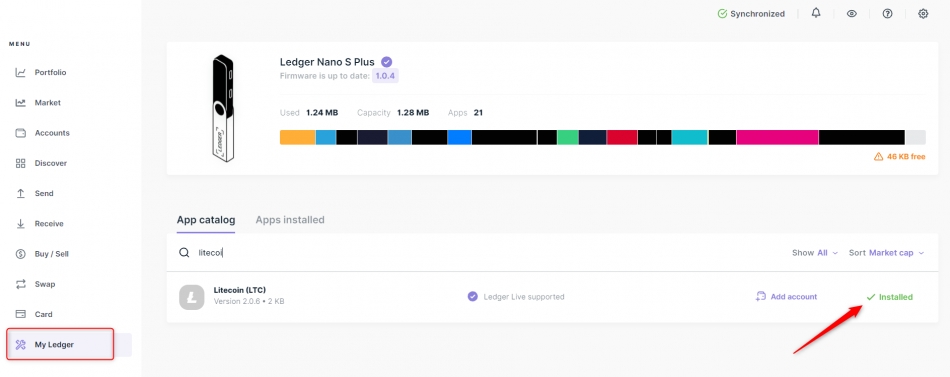The width and height of the screenshot is (950, 377).
Task: Select My Ledger in the sidebar
Action: 60,344
